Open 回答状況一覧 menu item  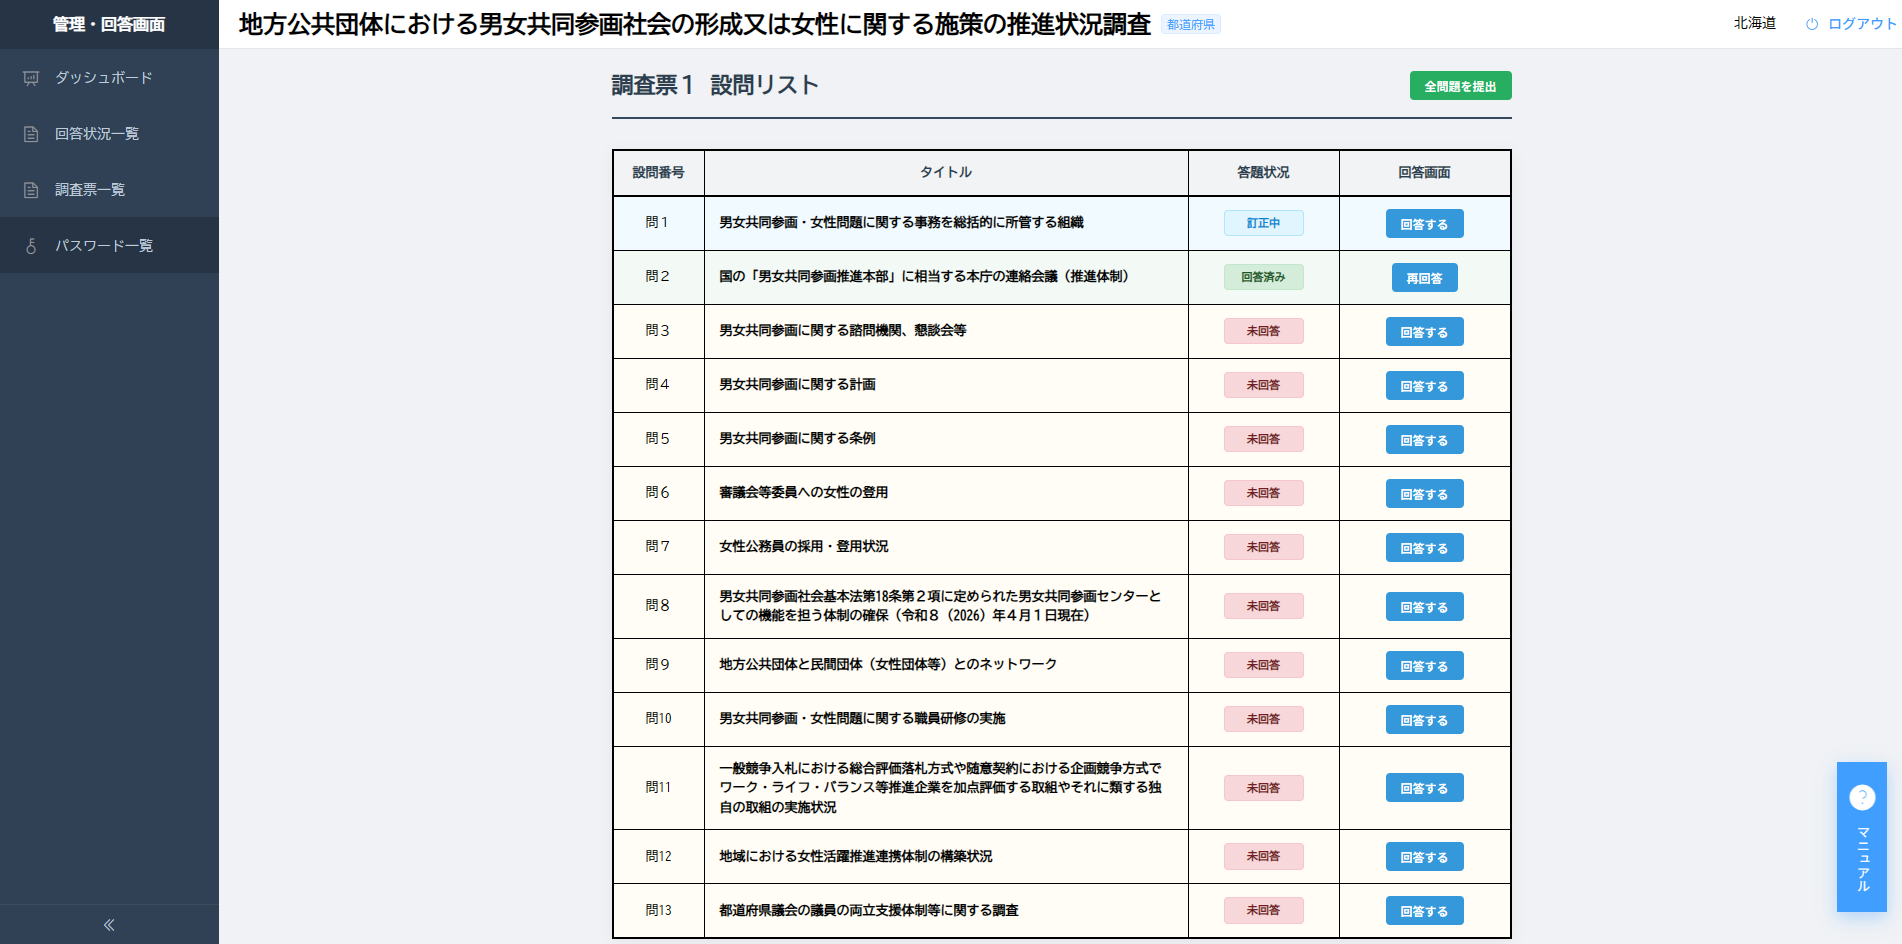pos(109,133)
